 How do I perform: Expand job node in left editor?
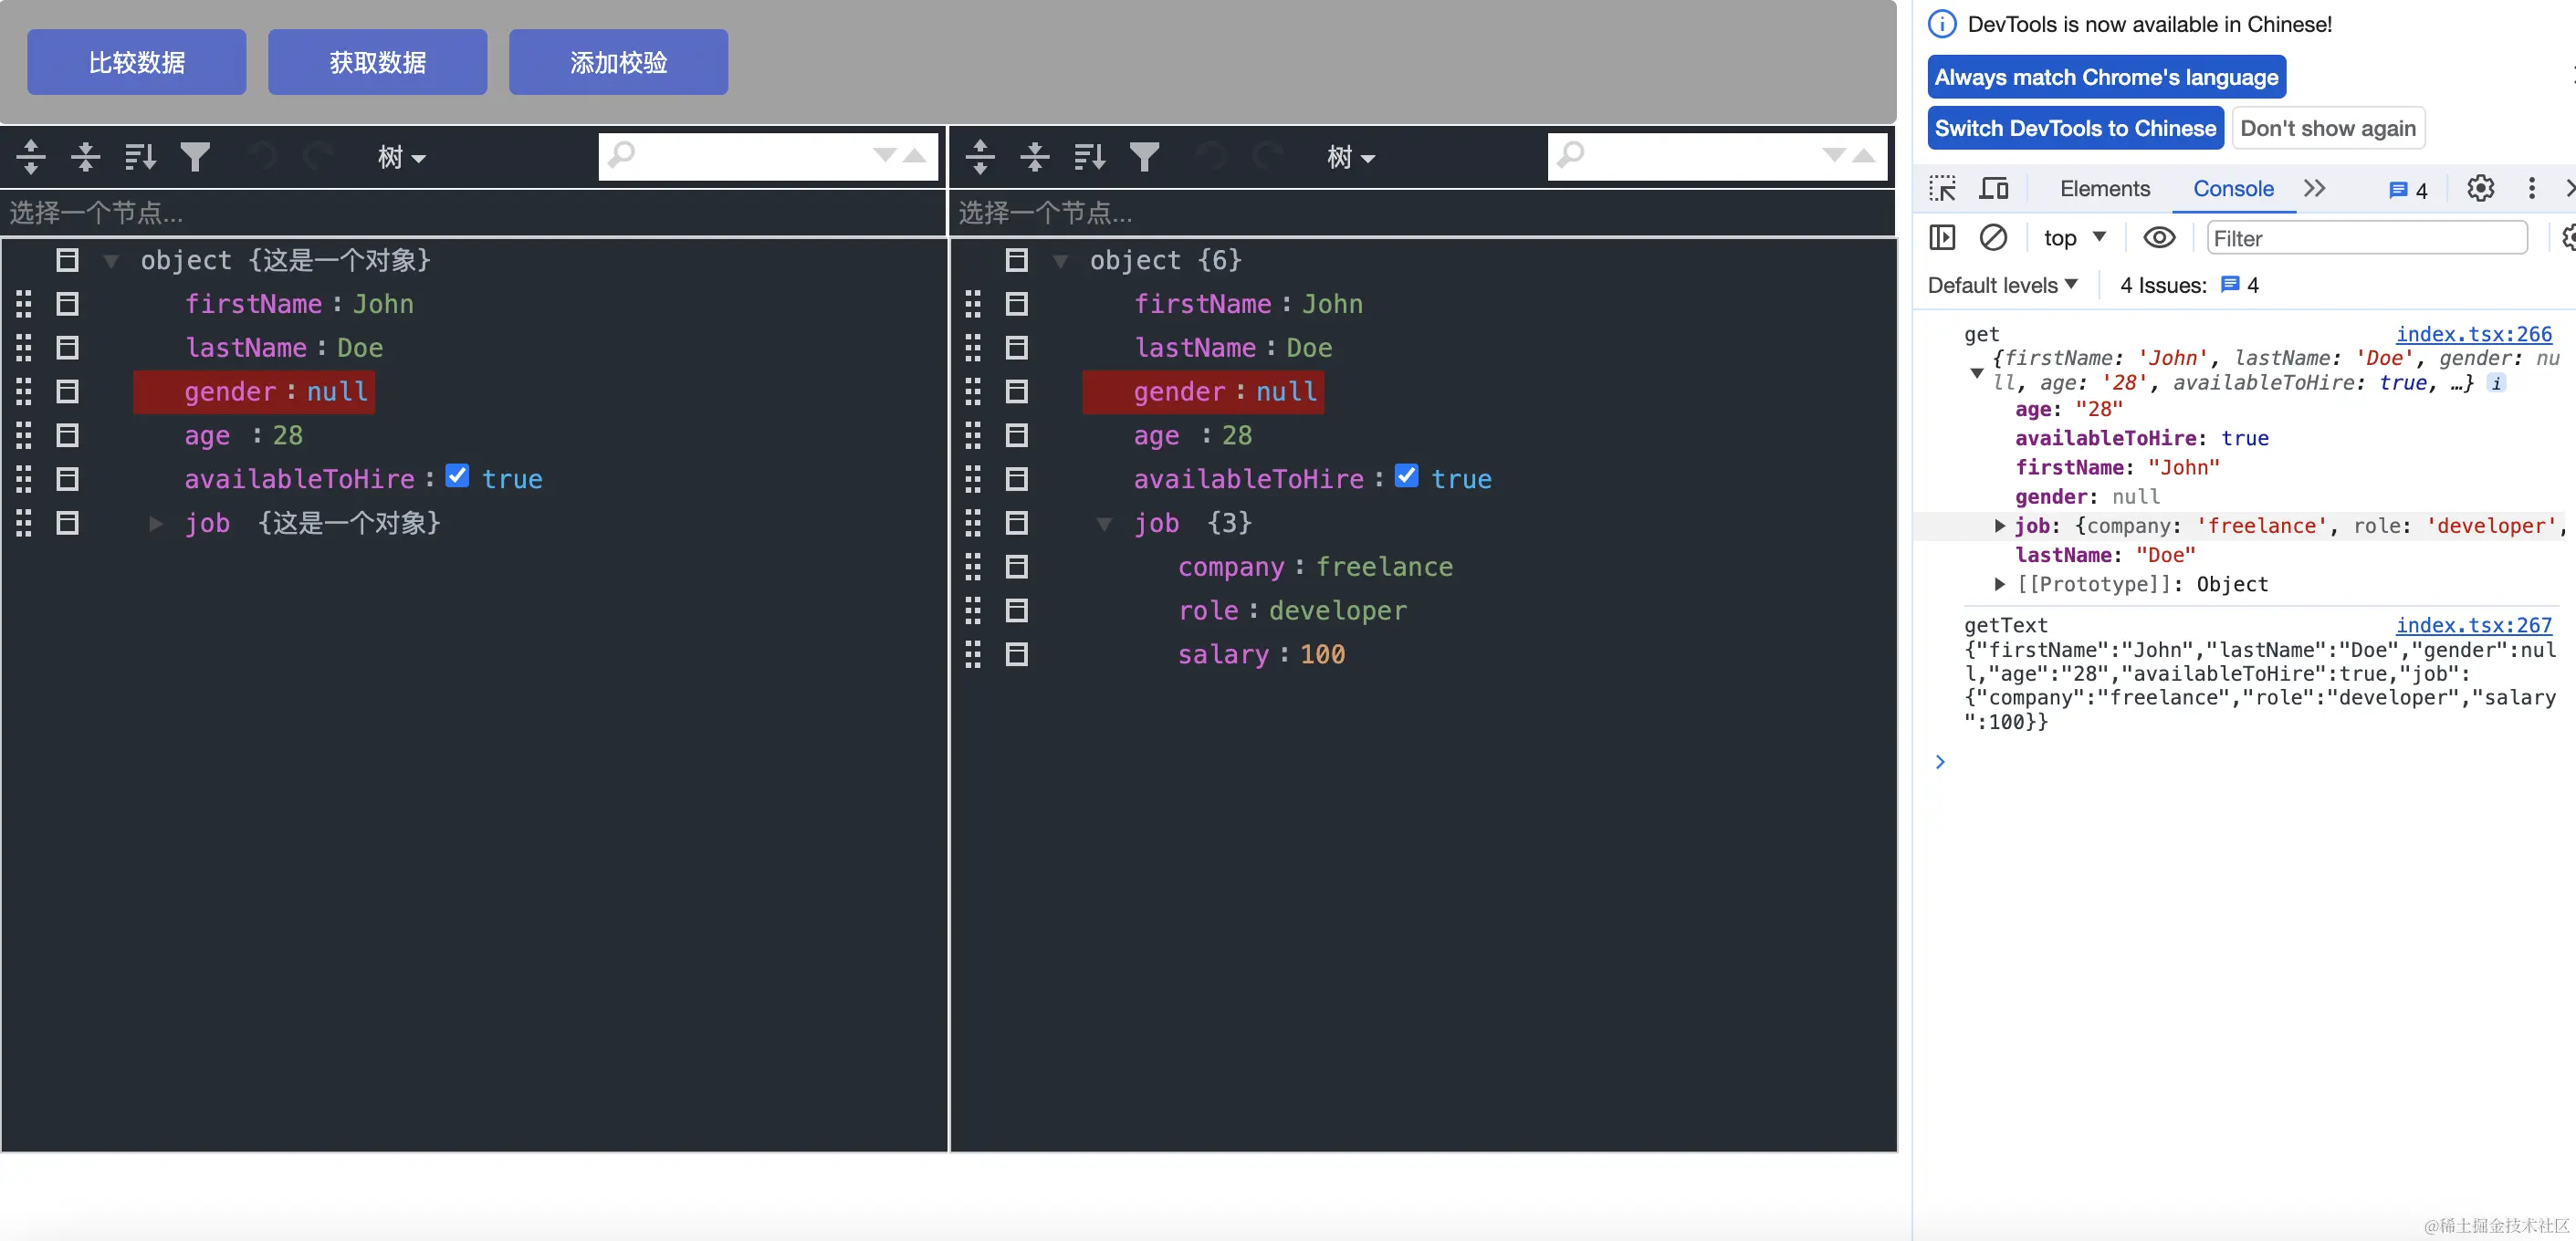(x=155, y=523)
